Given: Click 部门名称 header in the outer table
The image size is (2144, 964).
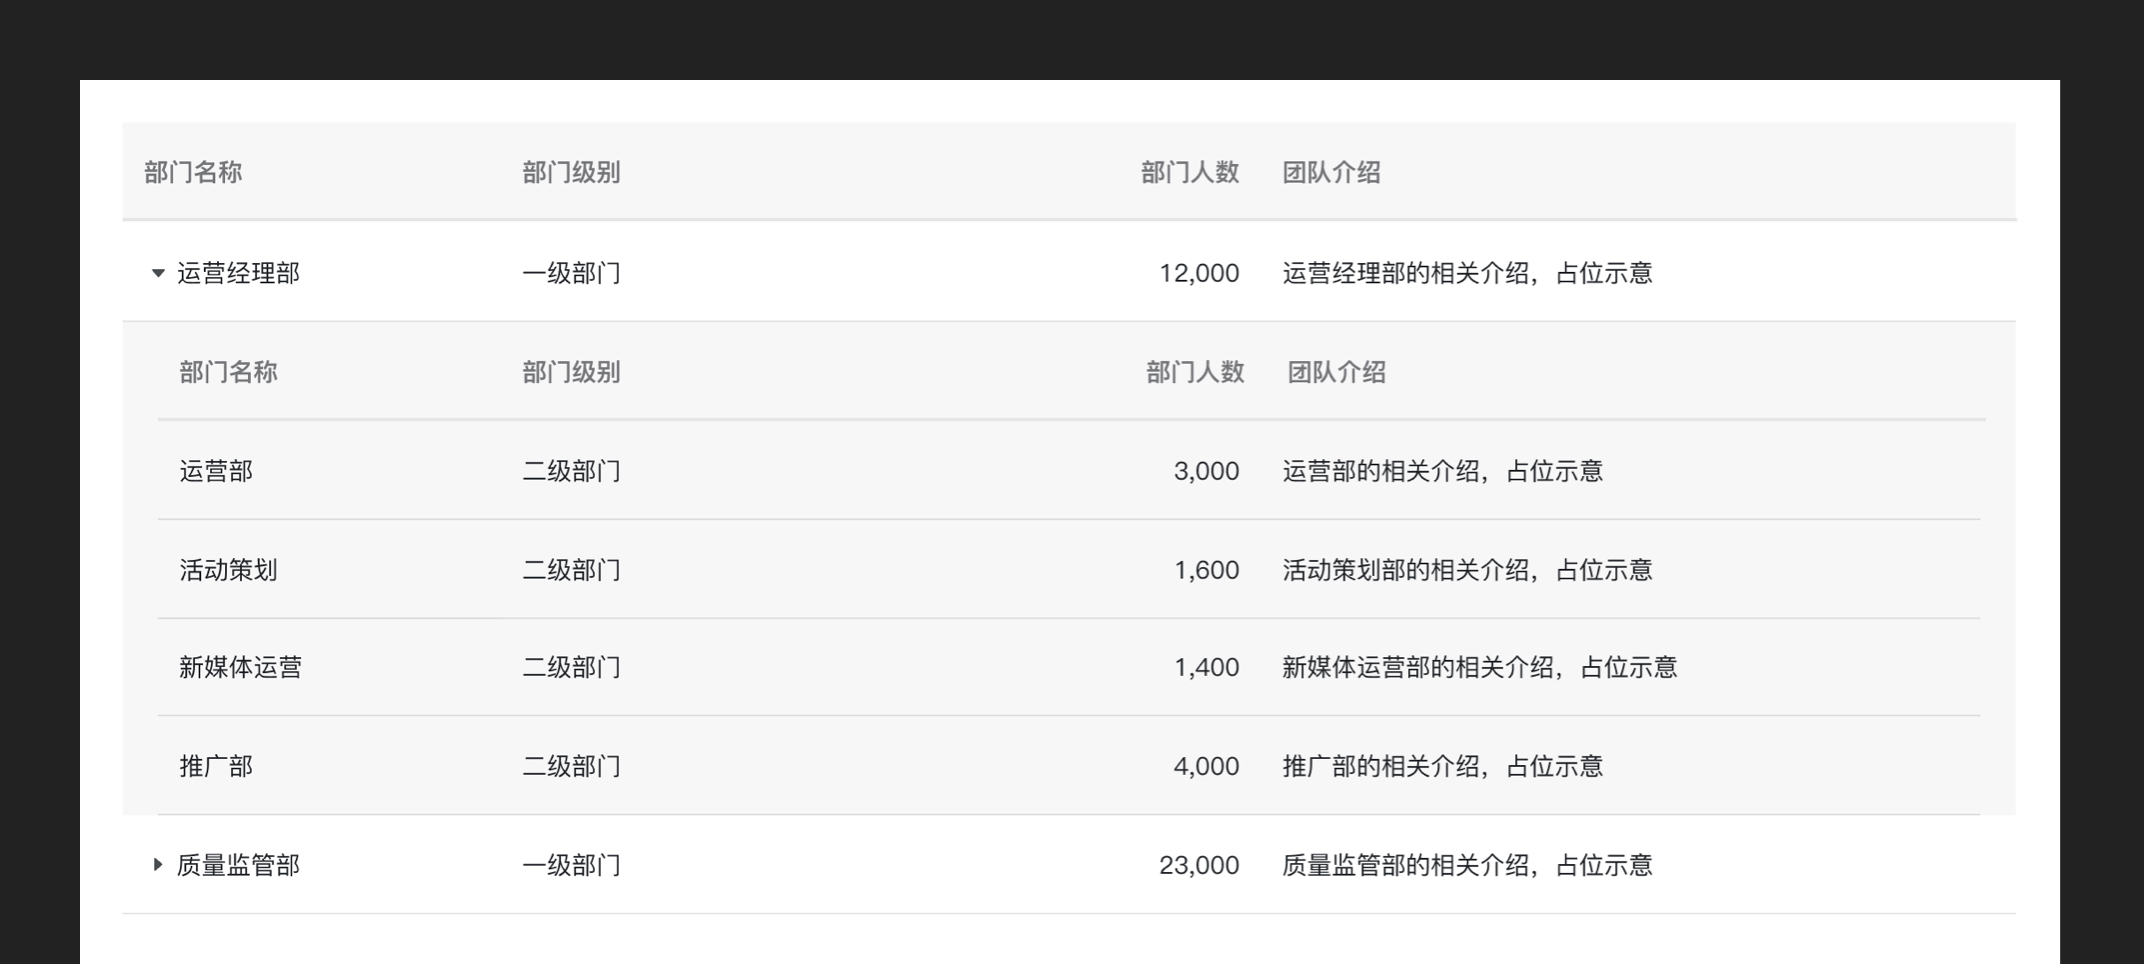Looking at the screenshot, I should click(x=193, y=173).
